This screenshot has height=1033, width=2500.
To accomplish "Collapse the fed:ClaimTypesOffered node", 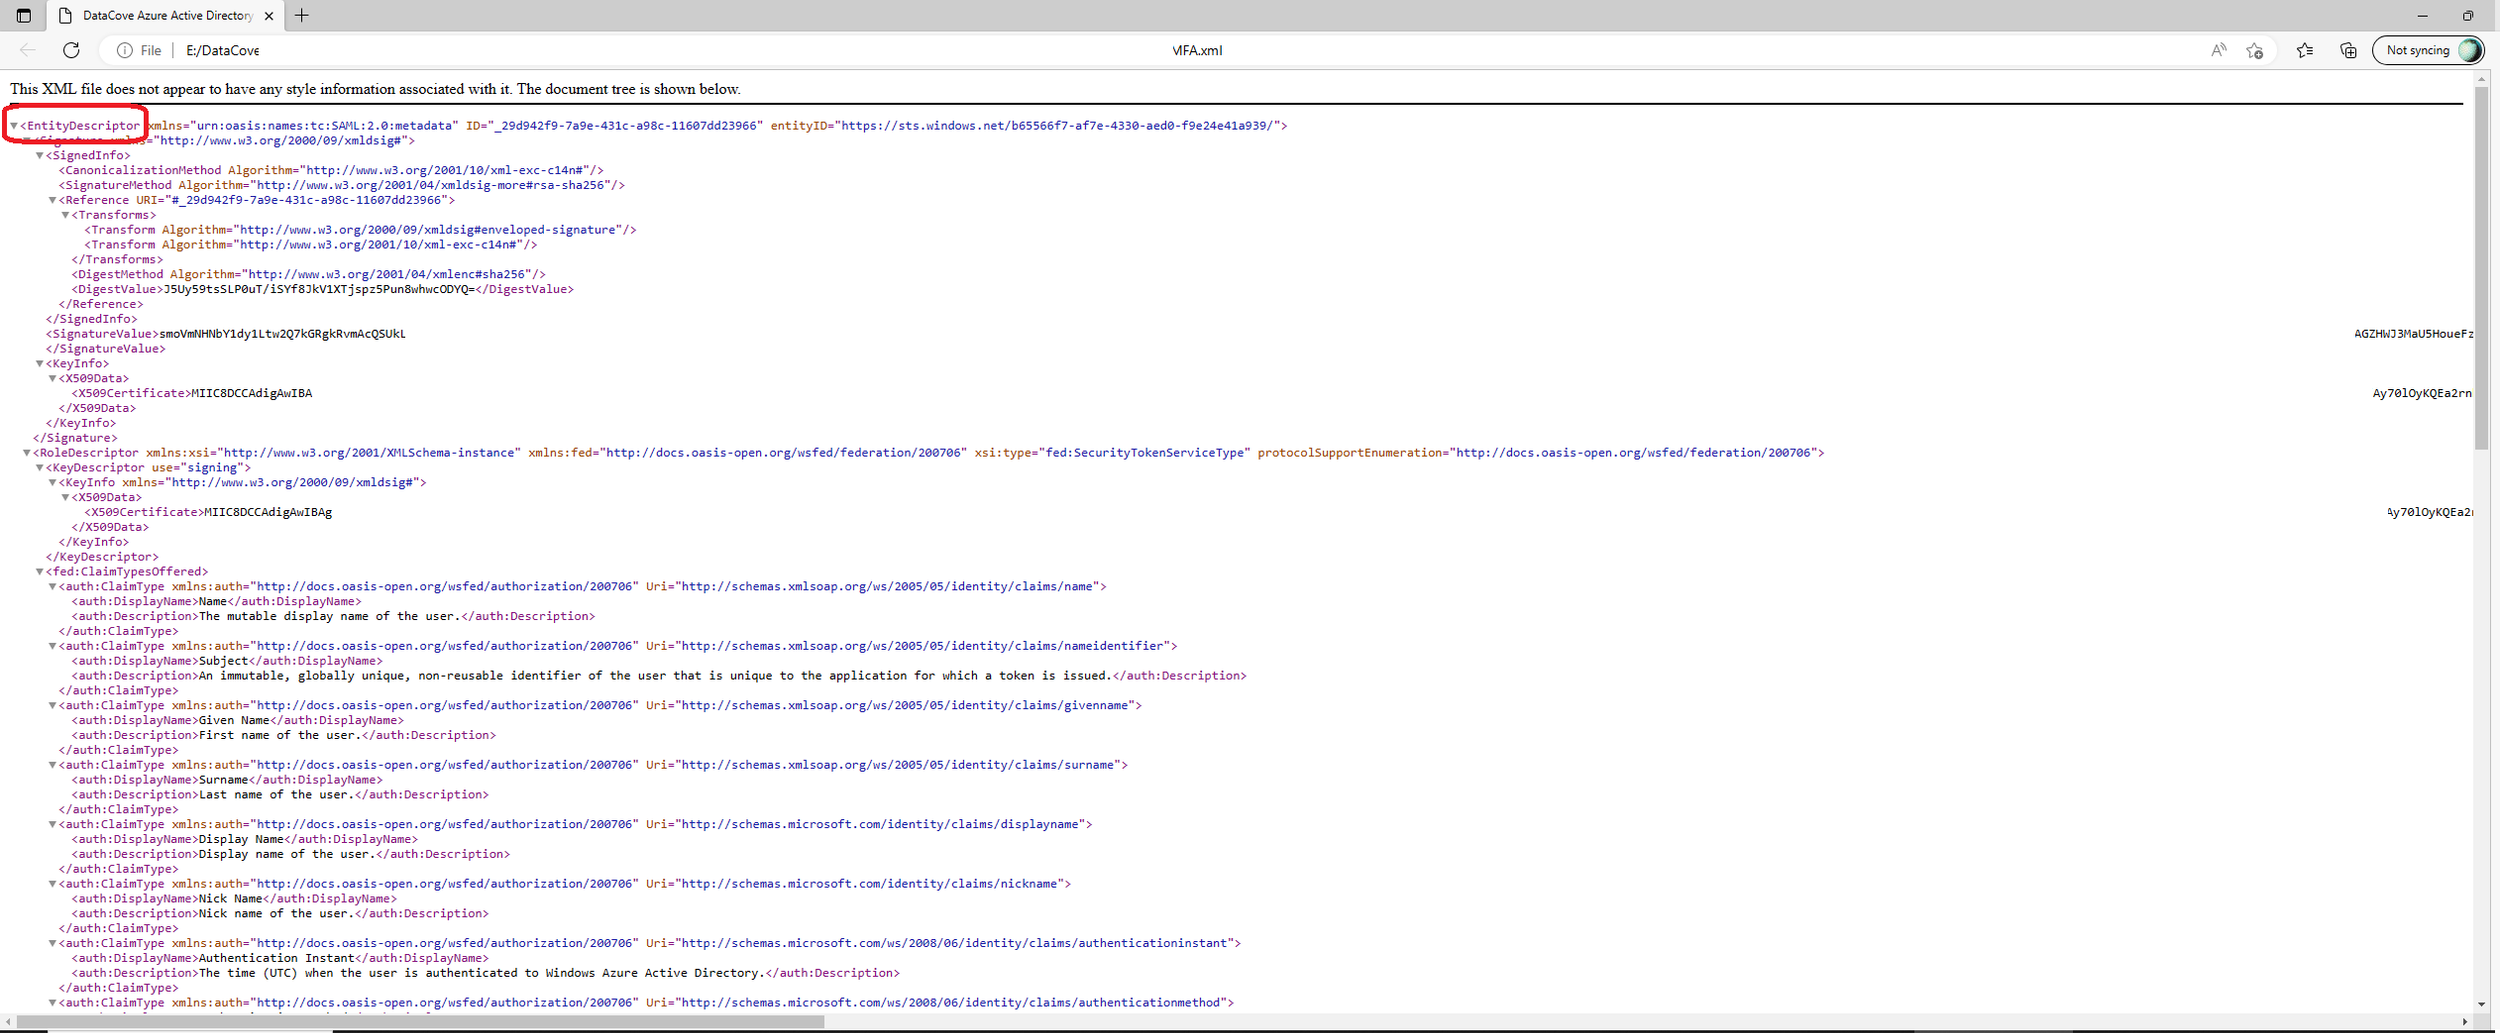I will click(x=40, y=572).
